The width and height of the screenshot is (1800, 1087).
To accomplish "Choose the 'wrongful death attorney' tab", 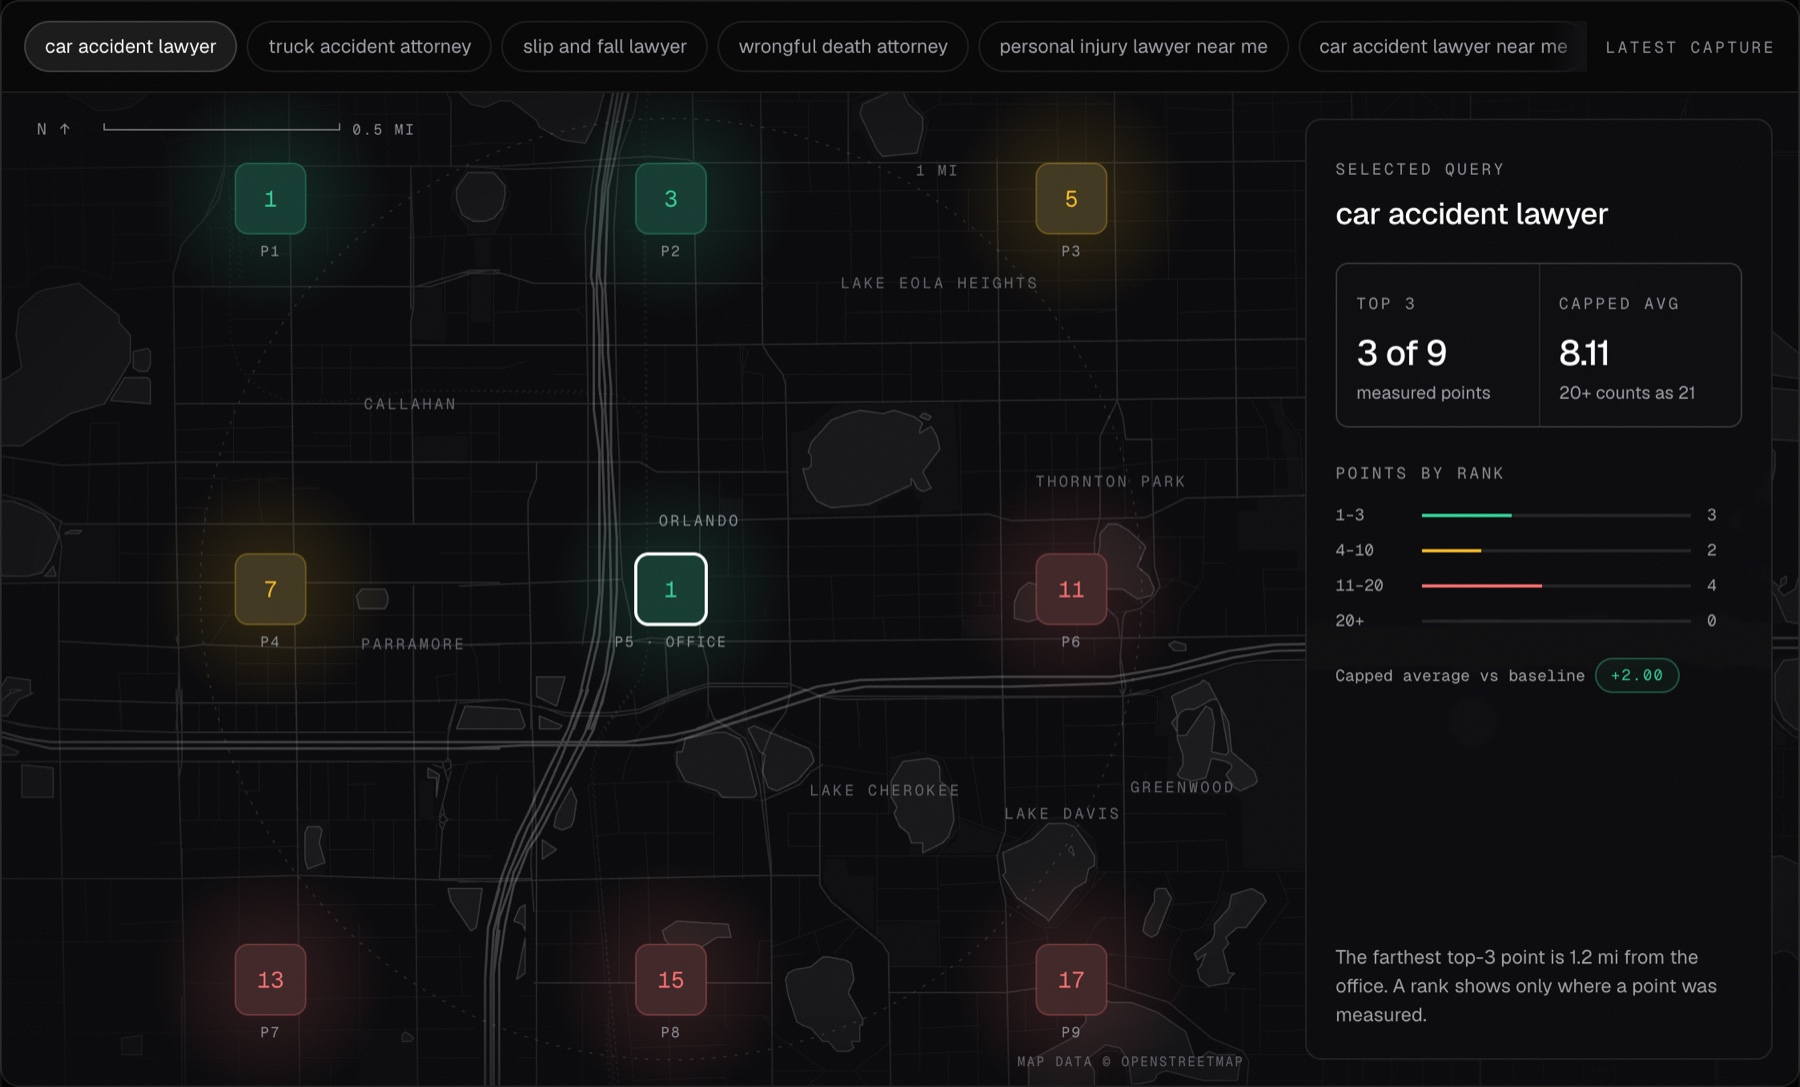I will (843, 47).
